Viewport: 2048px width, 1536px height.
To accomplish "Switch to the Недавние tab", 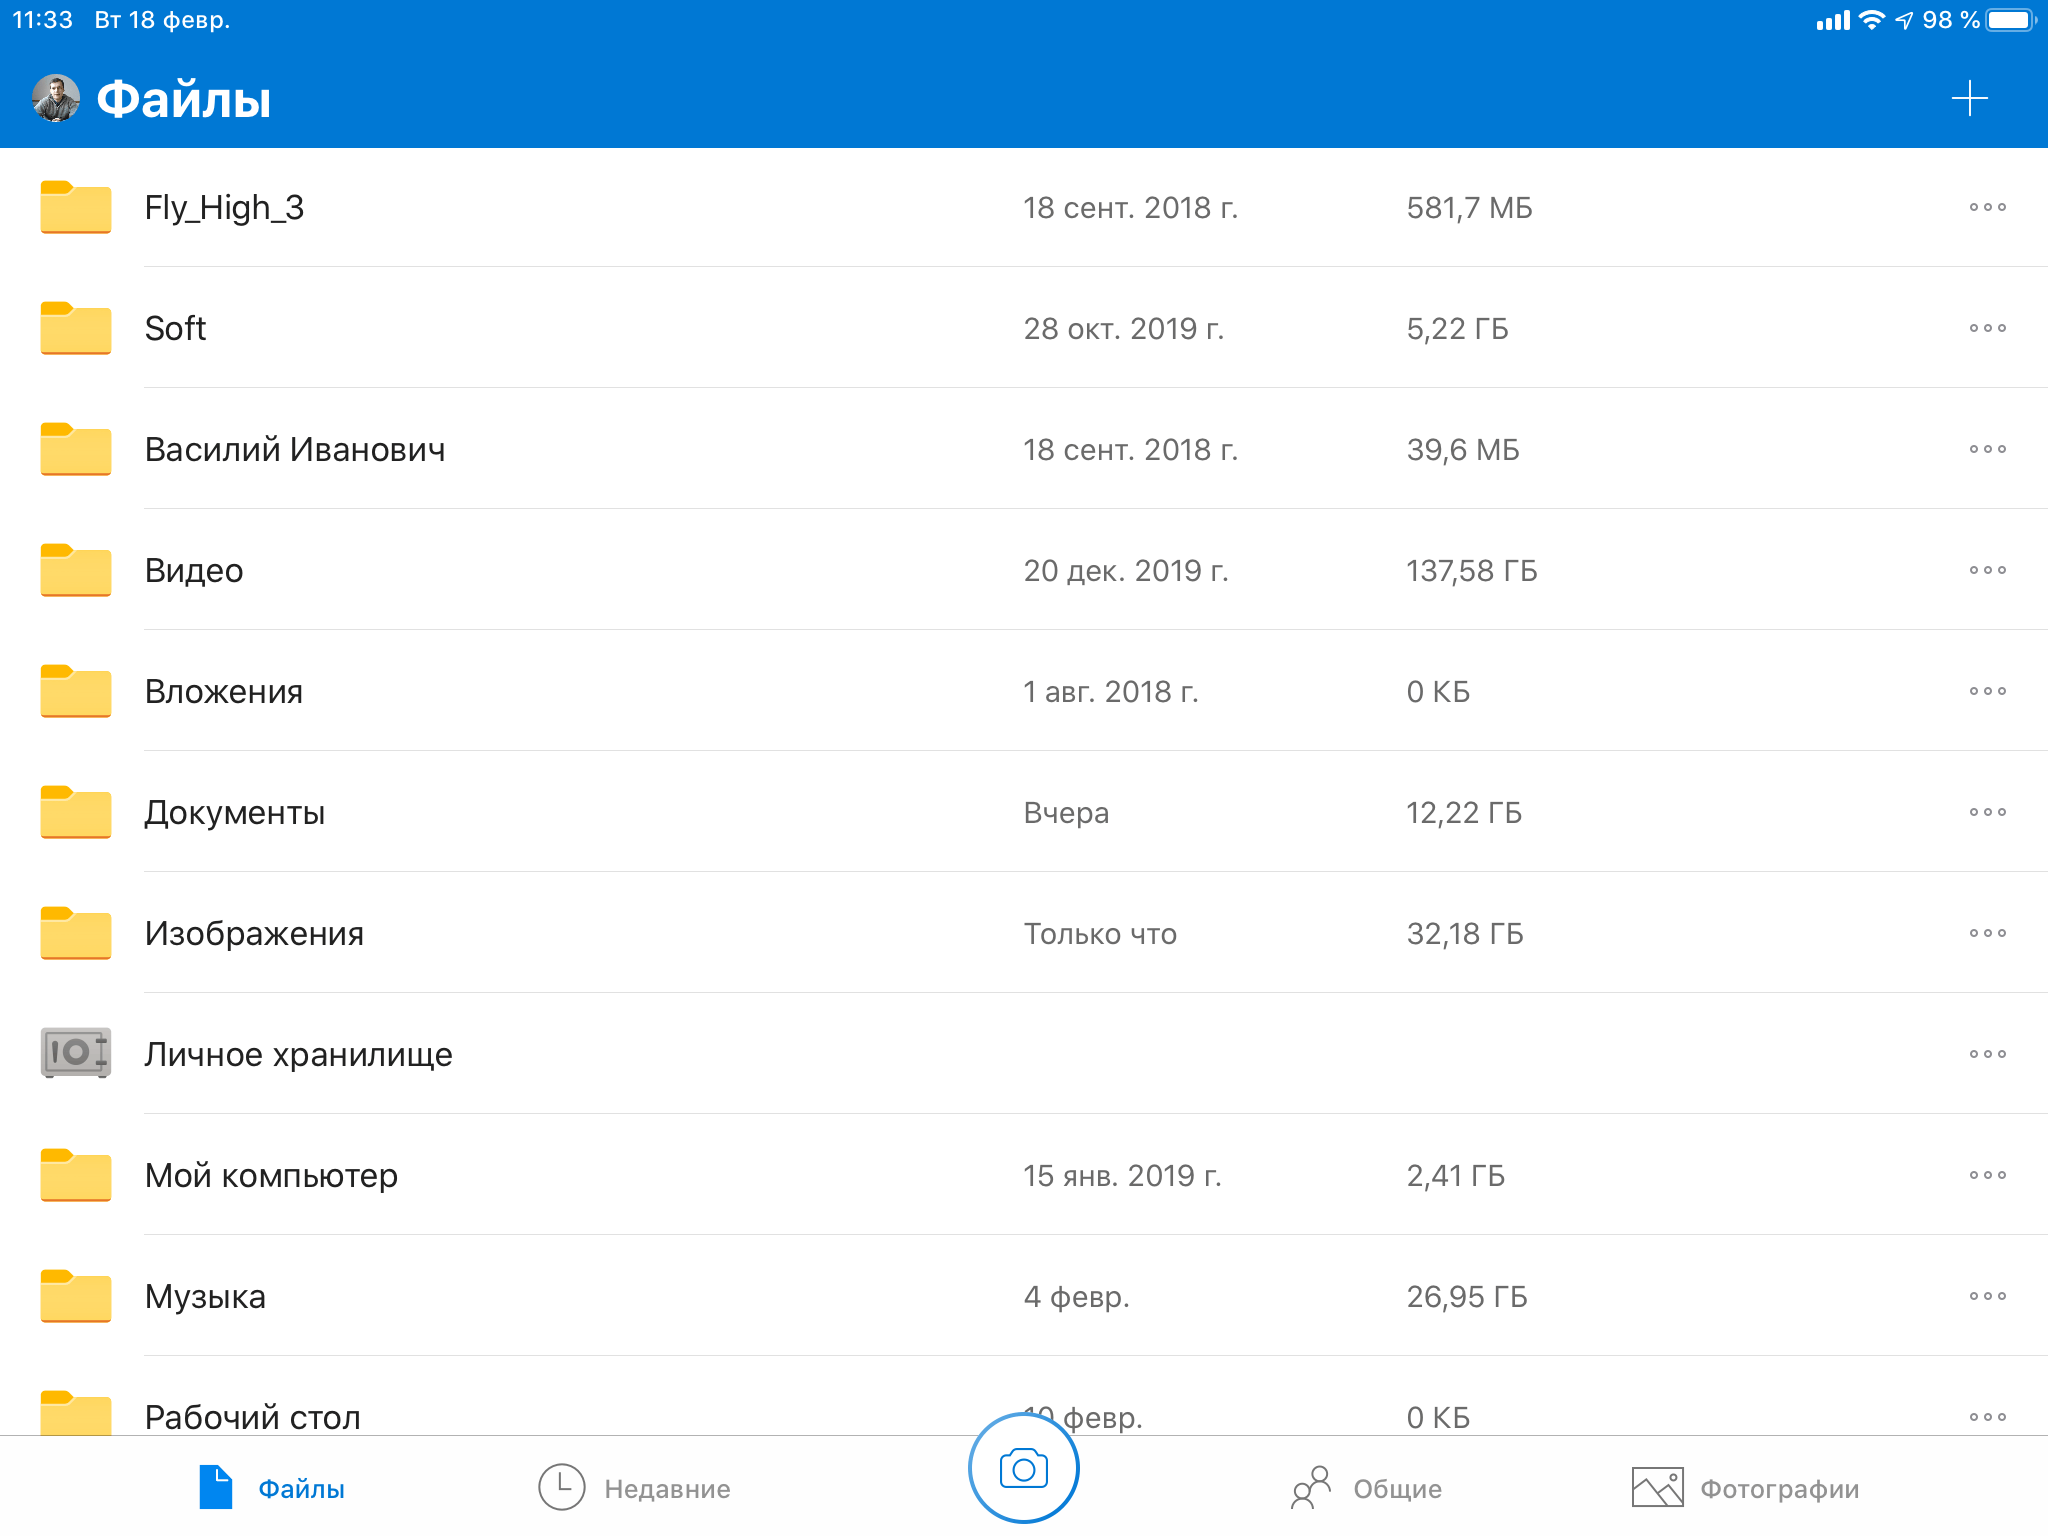I will pyautogui.click(x=635, y=1488).
